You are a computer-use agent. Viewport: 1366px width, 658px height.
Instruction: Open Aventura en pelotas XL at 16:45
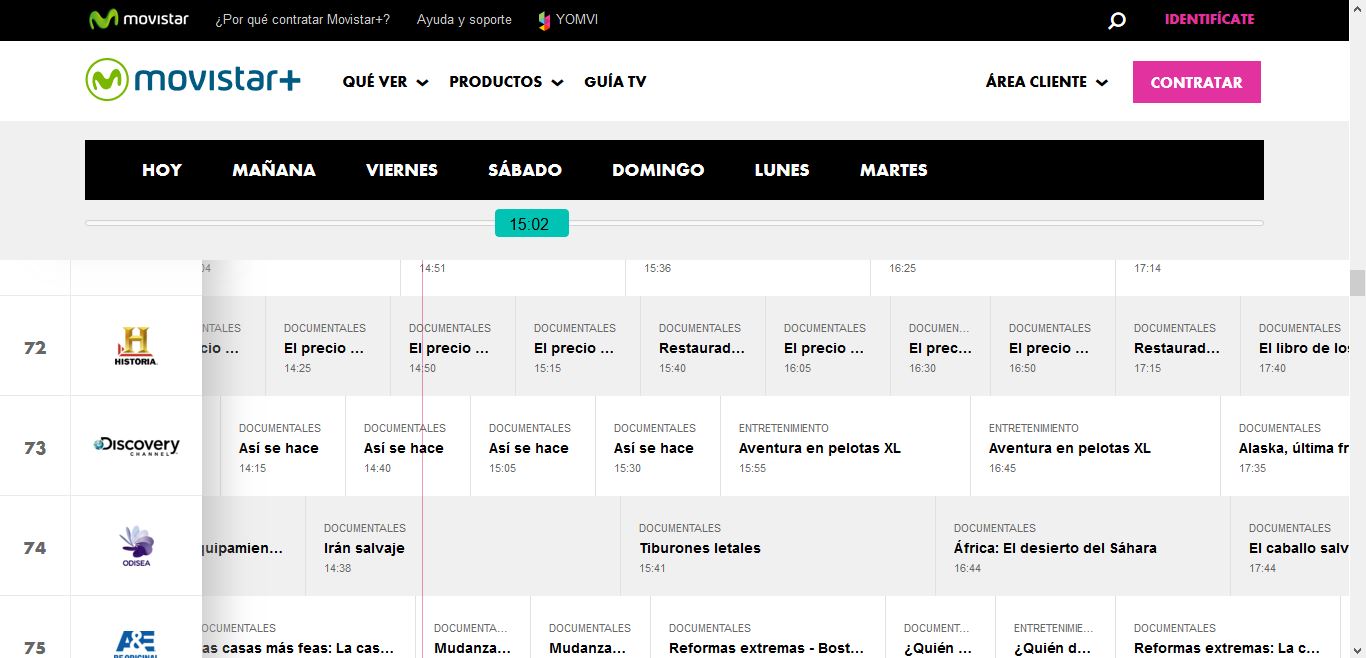[1095, 446]
